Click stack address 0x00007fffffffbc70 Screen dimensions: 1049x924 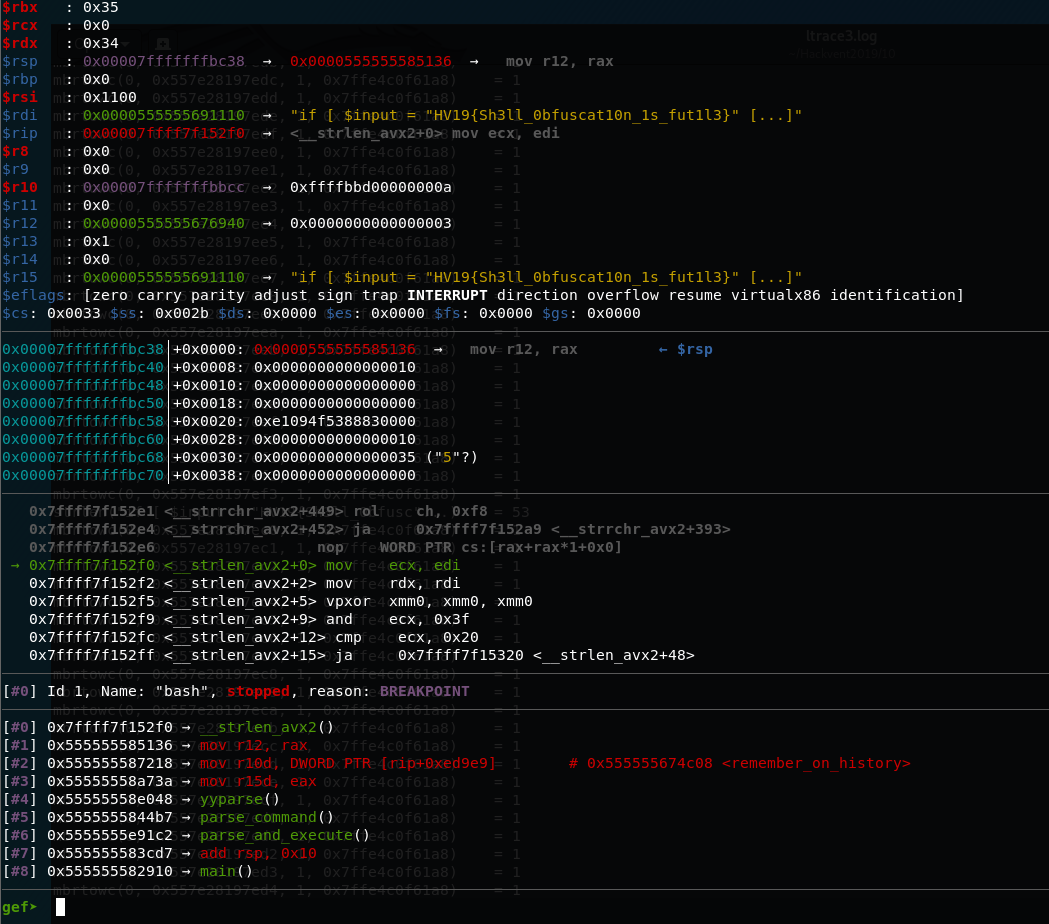pyautogui.click(x=83, y=476)
